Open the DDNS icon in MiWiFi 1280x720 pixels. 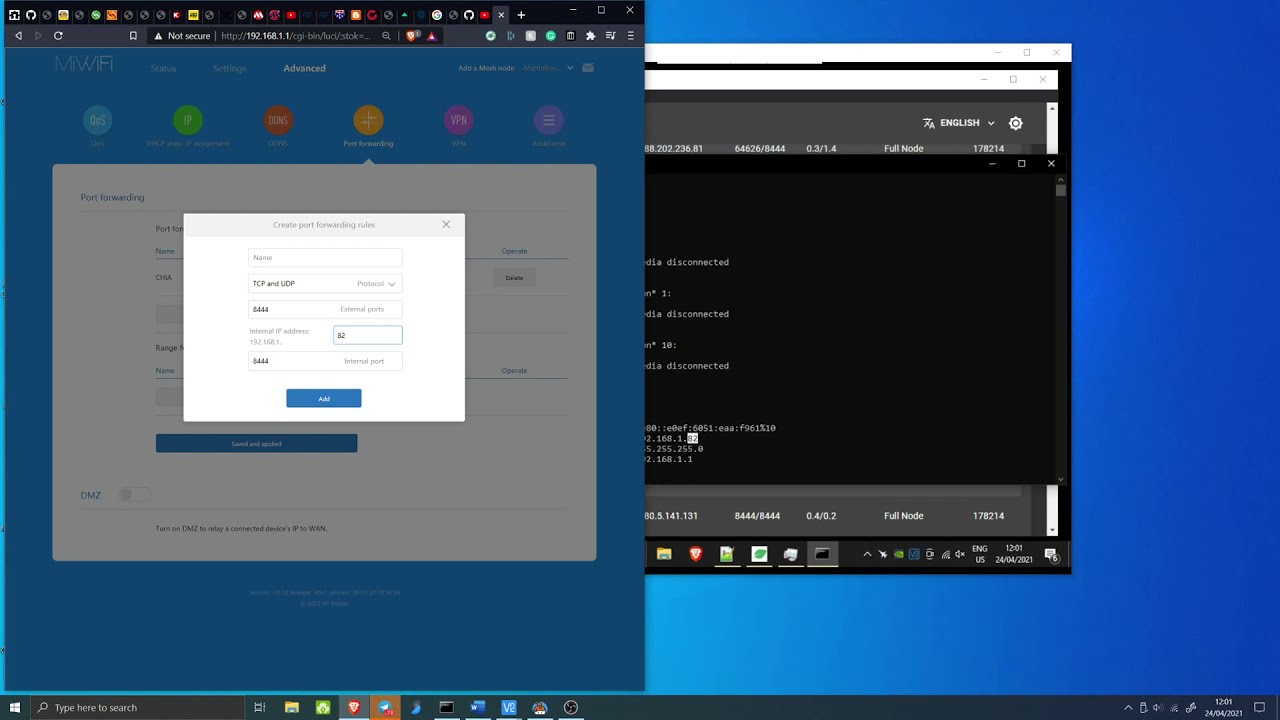tap(278, 120)
